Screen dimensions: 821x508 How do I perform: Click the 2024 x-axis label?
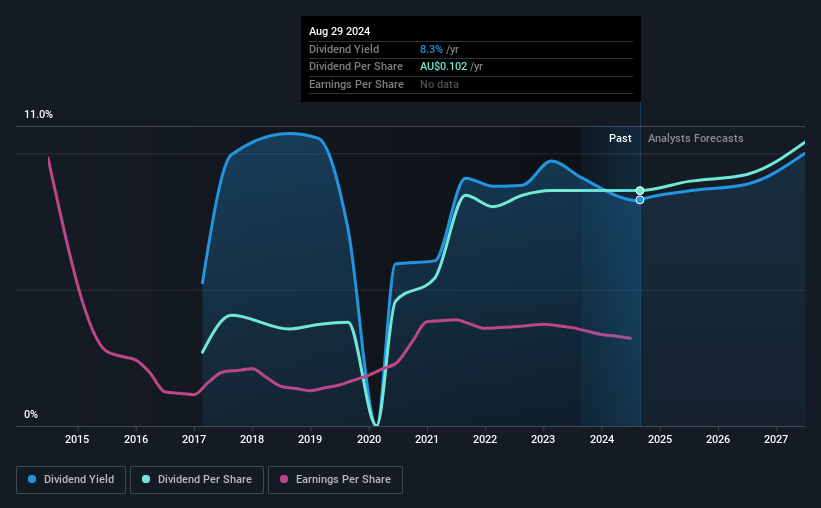point(602,439)
